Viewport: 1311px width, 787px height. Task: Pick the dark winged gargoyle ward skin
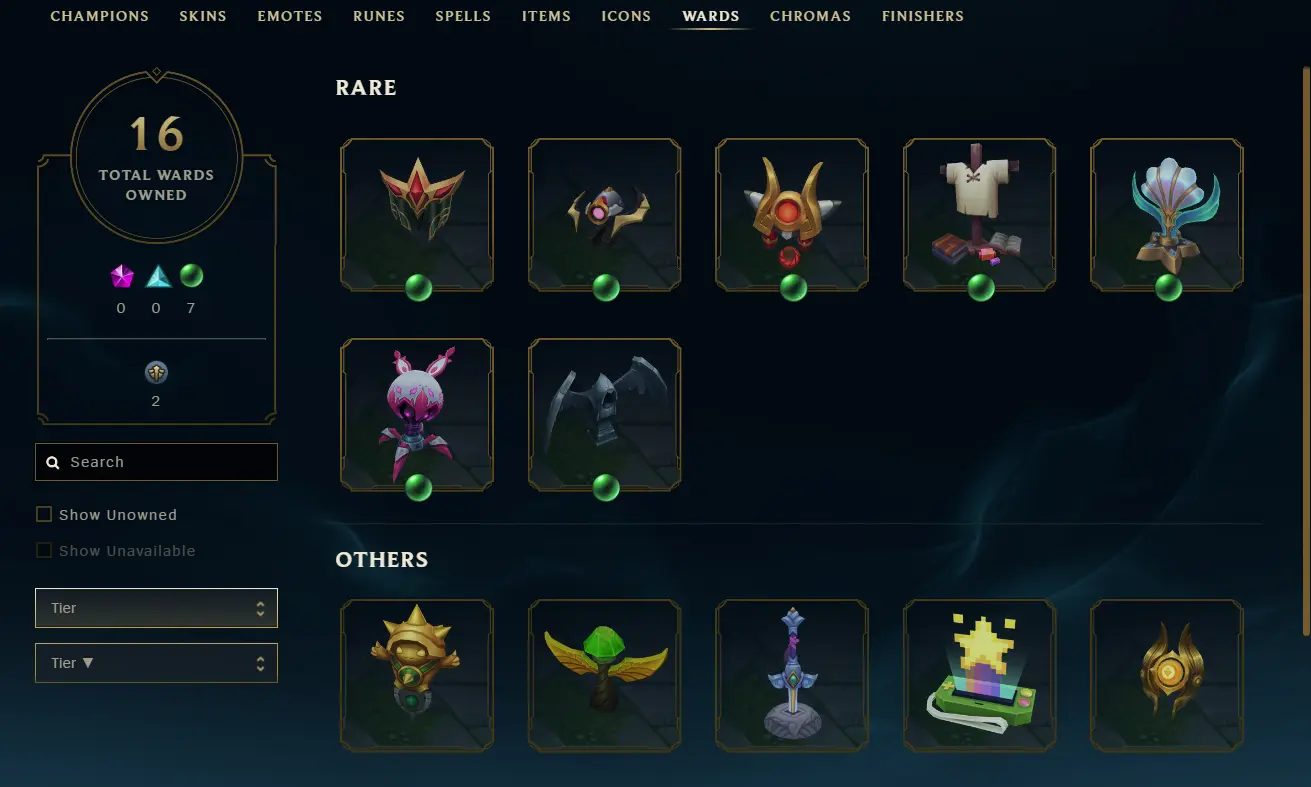[605, 415]
